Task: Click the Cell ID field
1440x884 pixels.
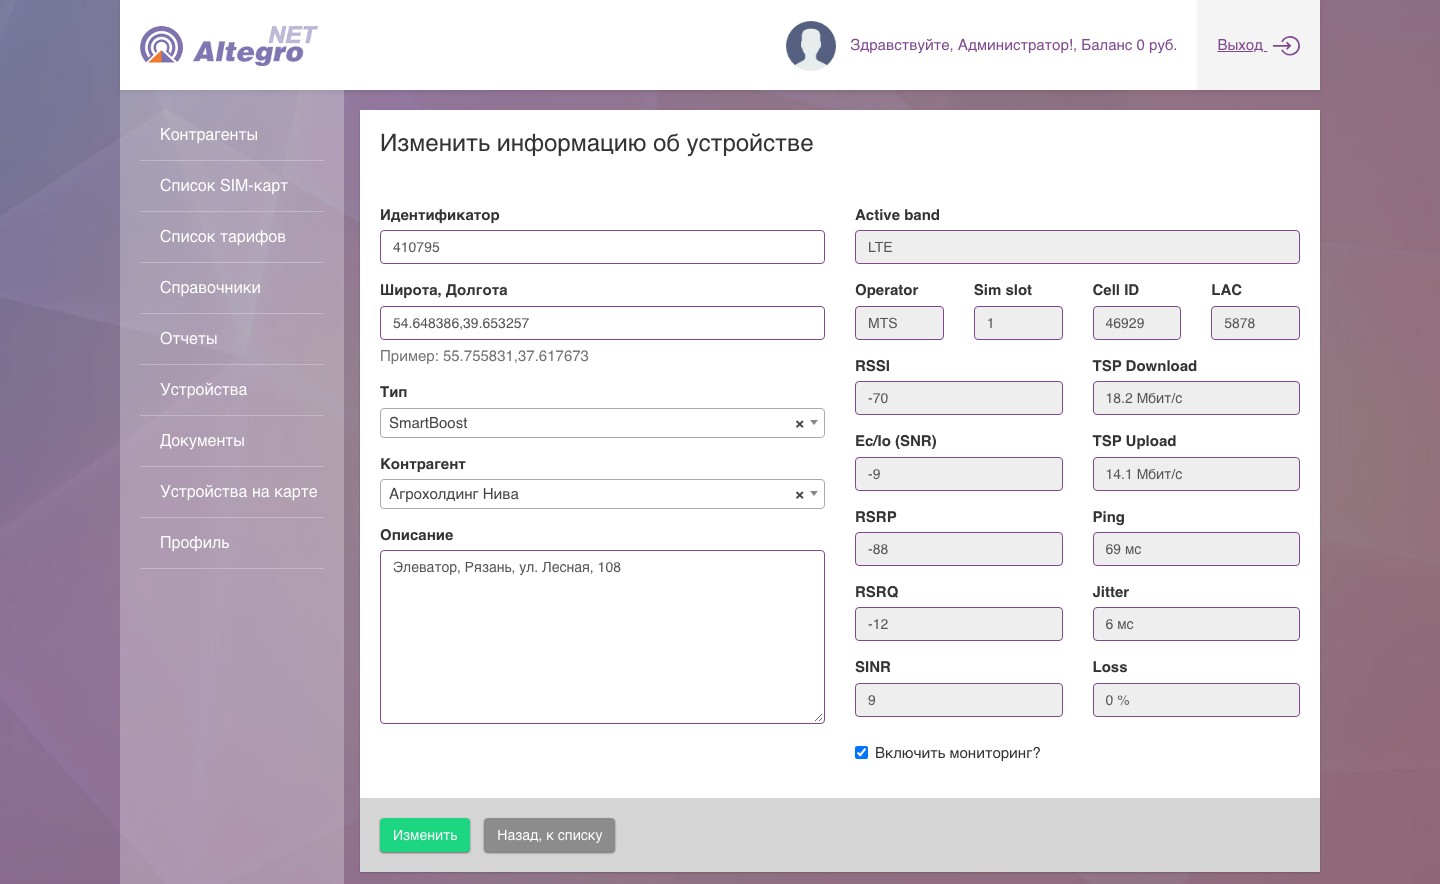Action: point(1137,323)
